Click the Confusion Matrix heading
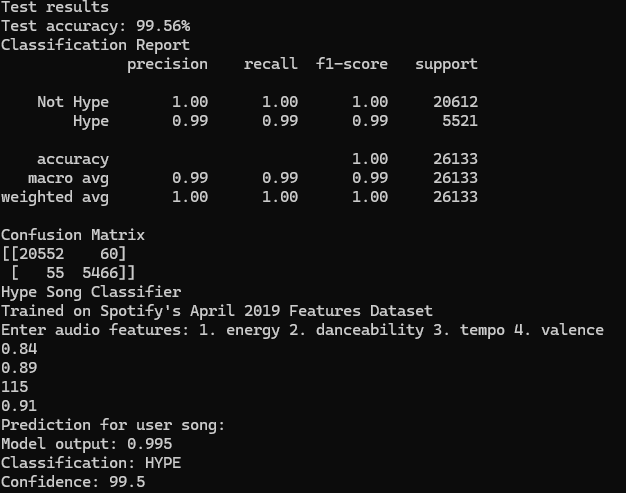The image size is (626, 493). [73, 235]
